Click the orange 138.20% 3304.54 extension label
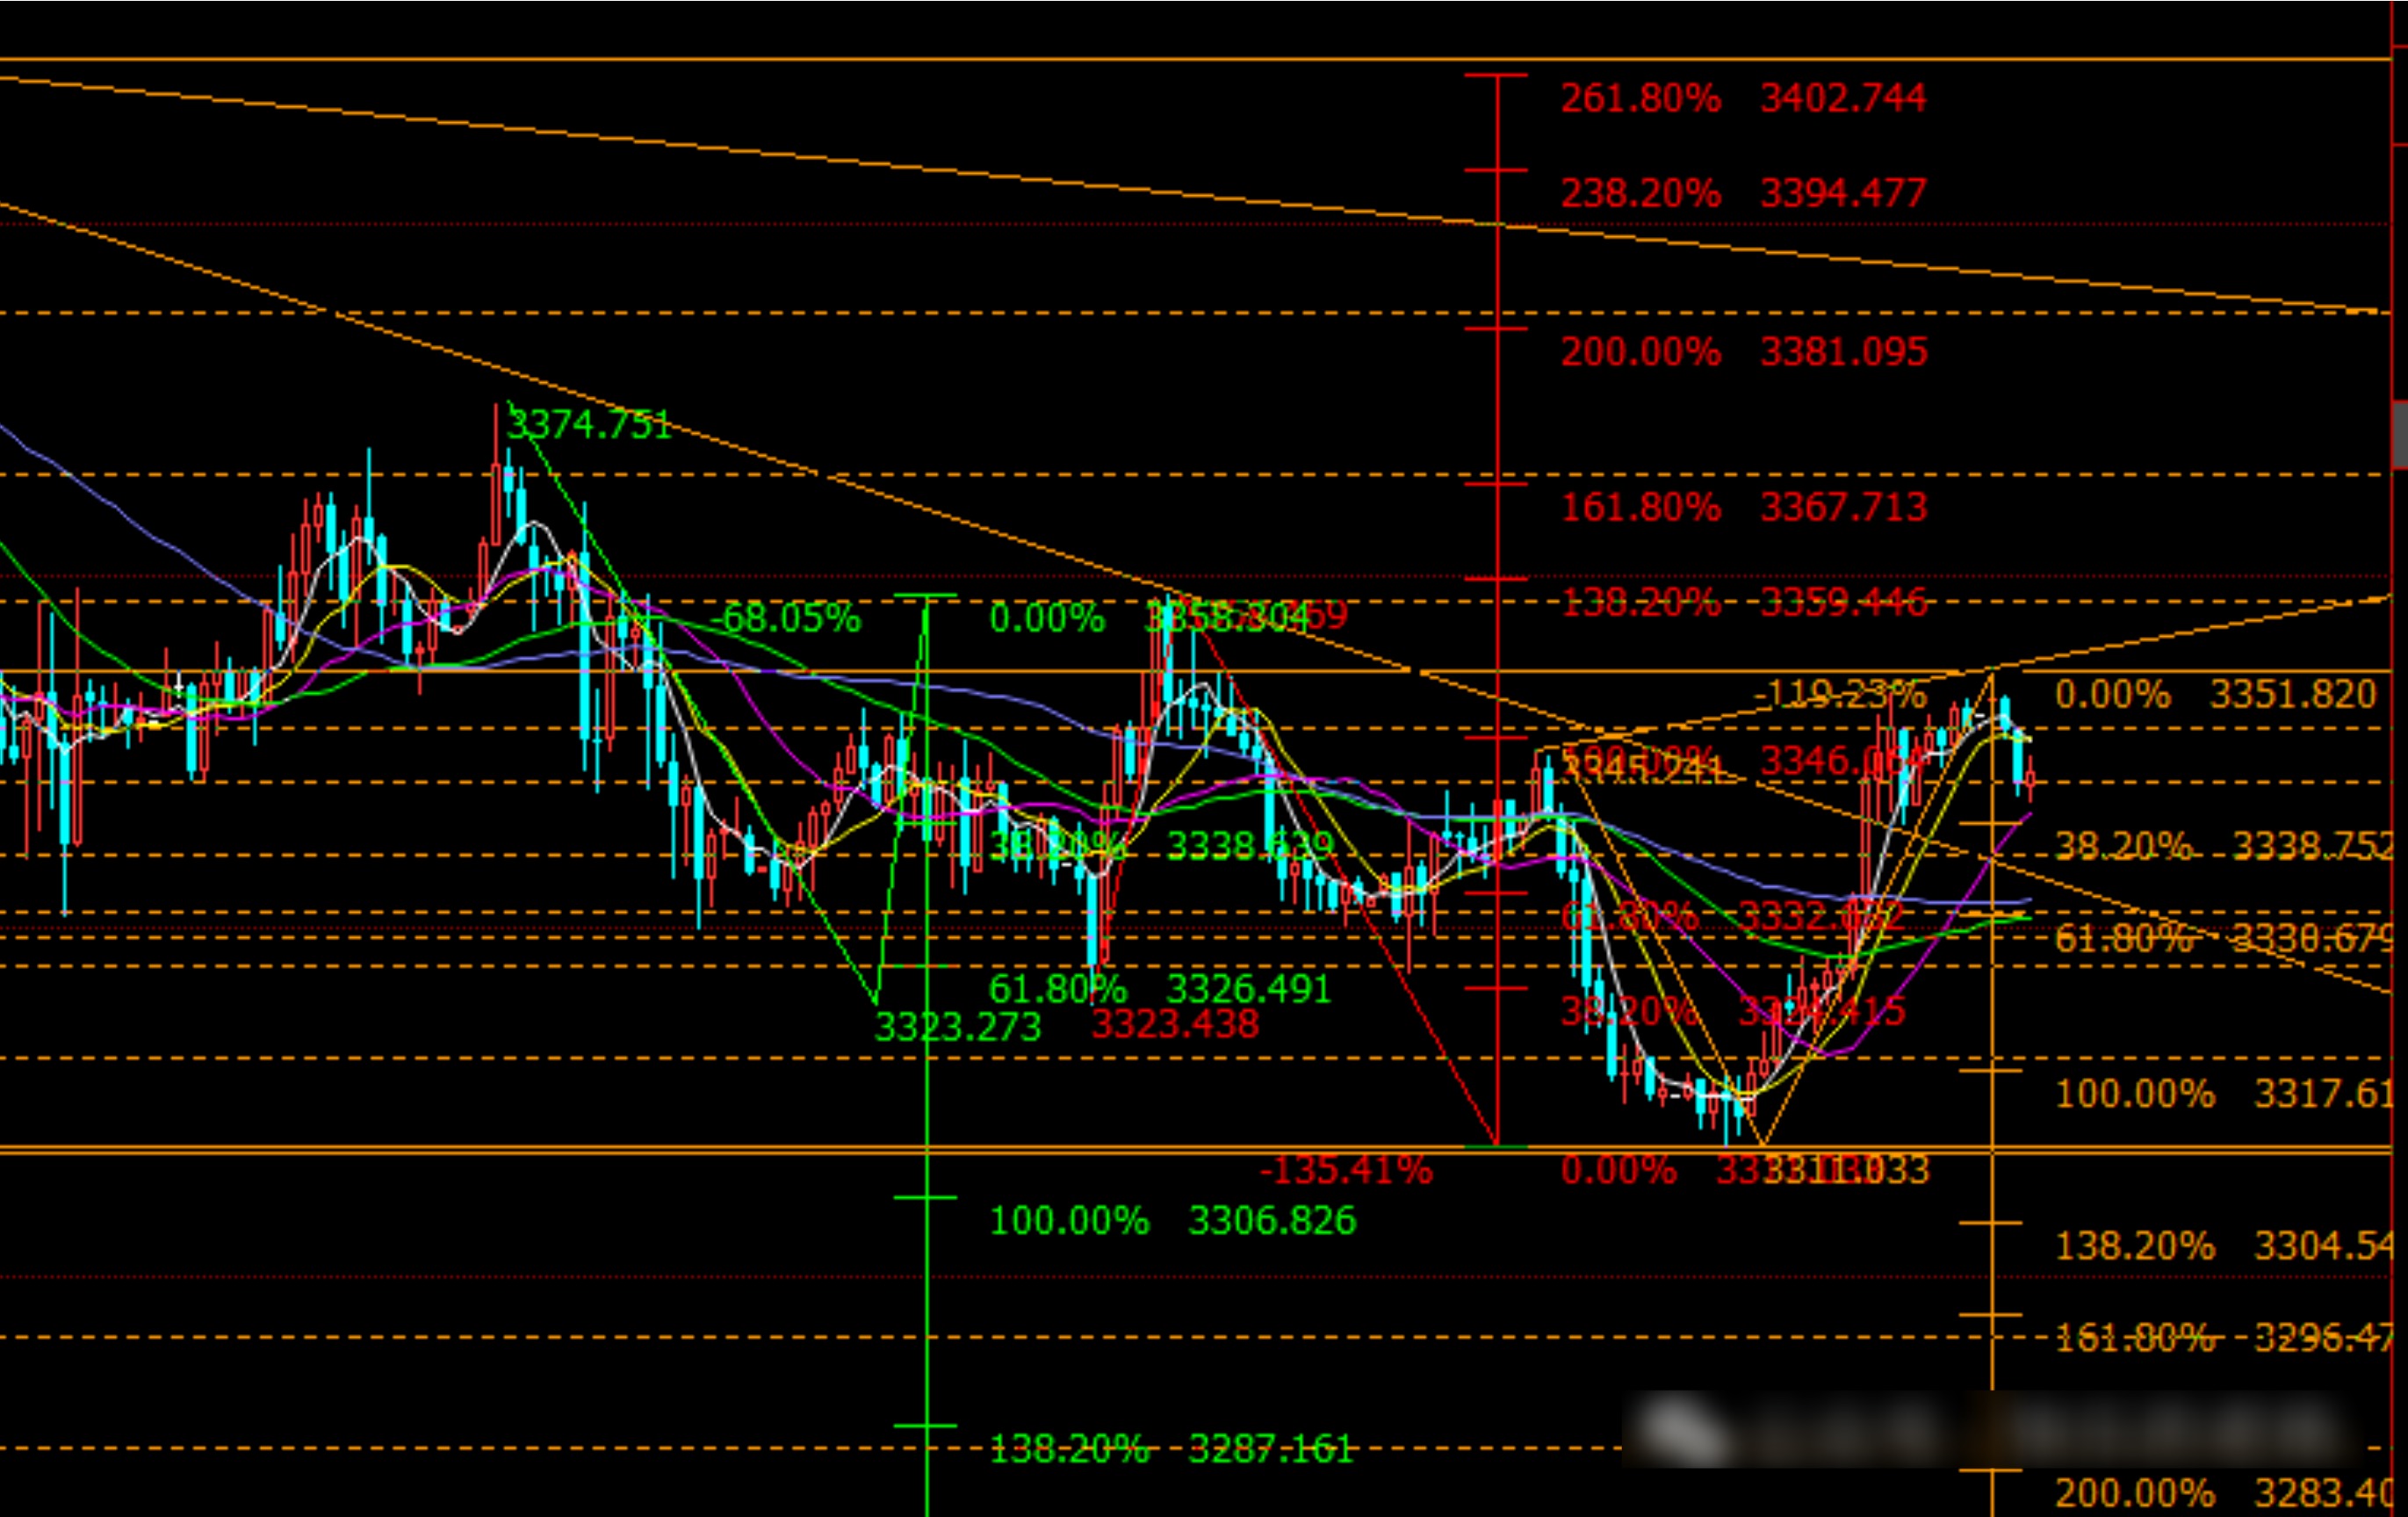This screenshot has width=2408, height=1517. 2222,1246
